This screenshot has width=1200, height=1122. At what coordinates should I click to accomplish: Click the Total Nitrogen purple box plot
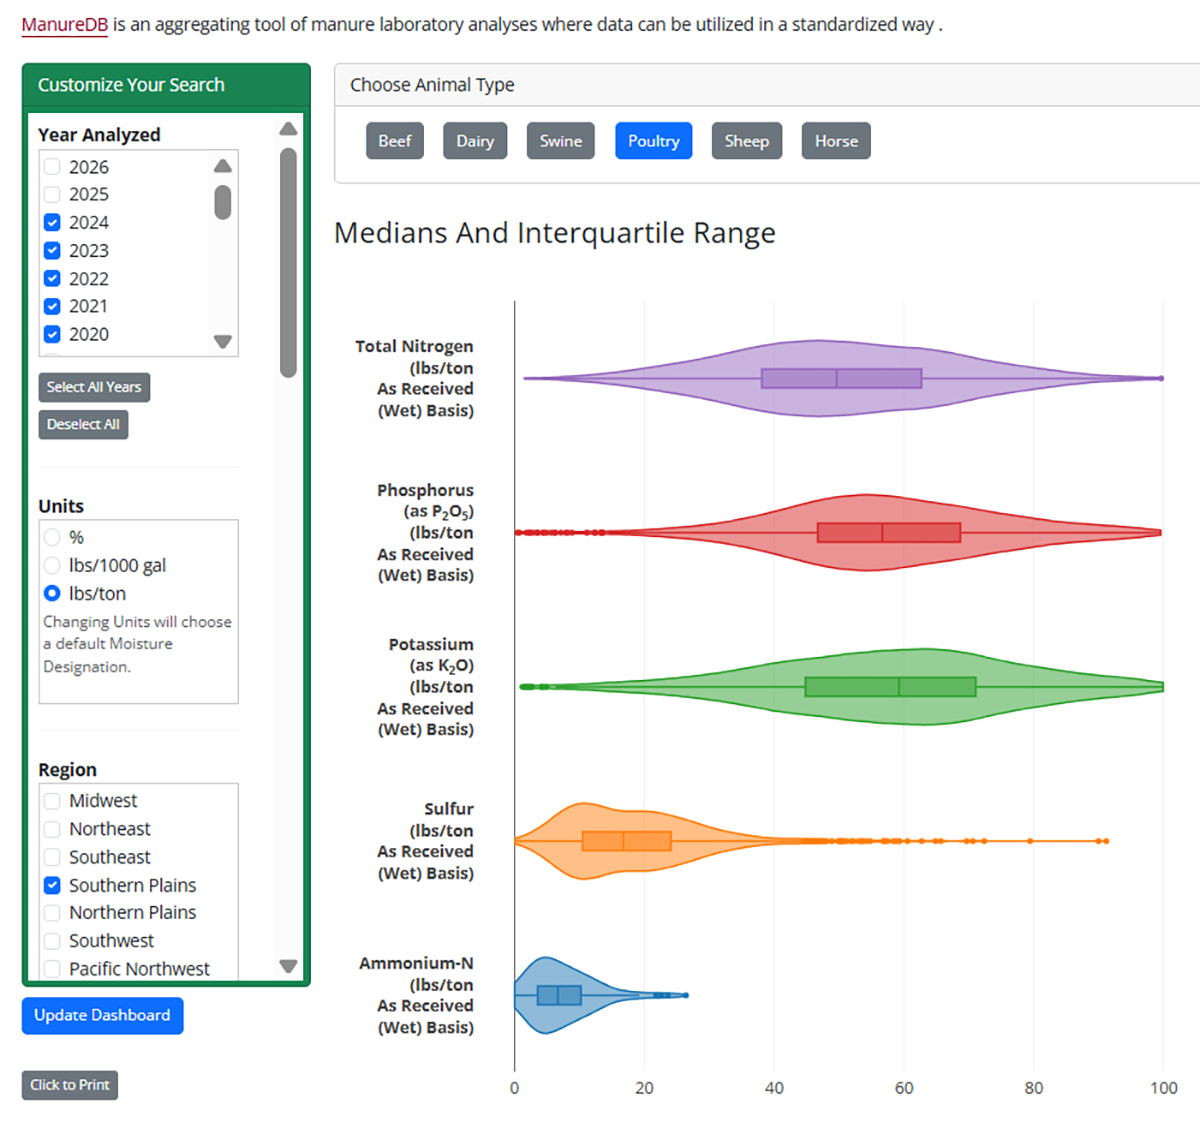pos(840,378)
